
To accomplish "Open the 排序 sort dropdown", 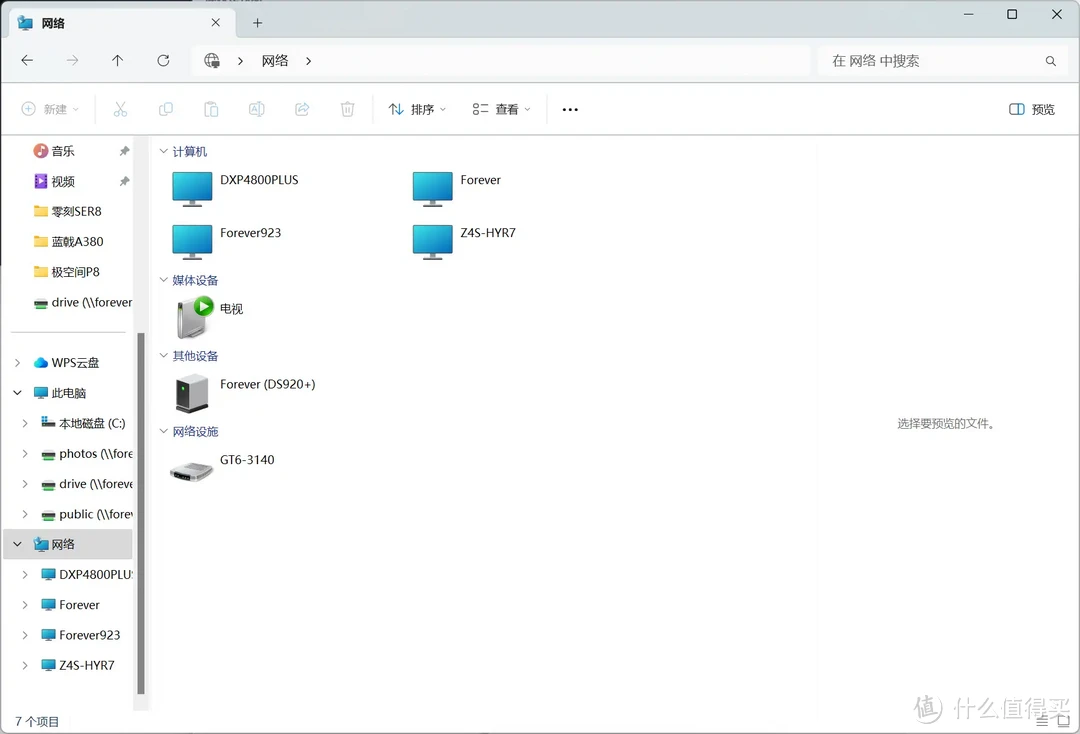I will (416, 109).
